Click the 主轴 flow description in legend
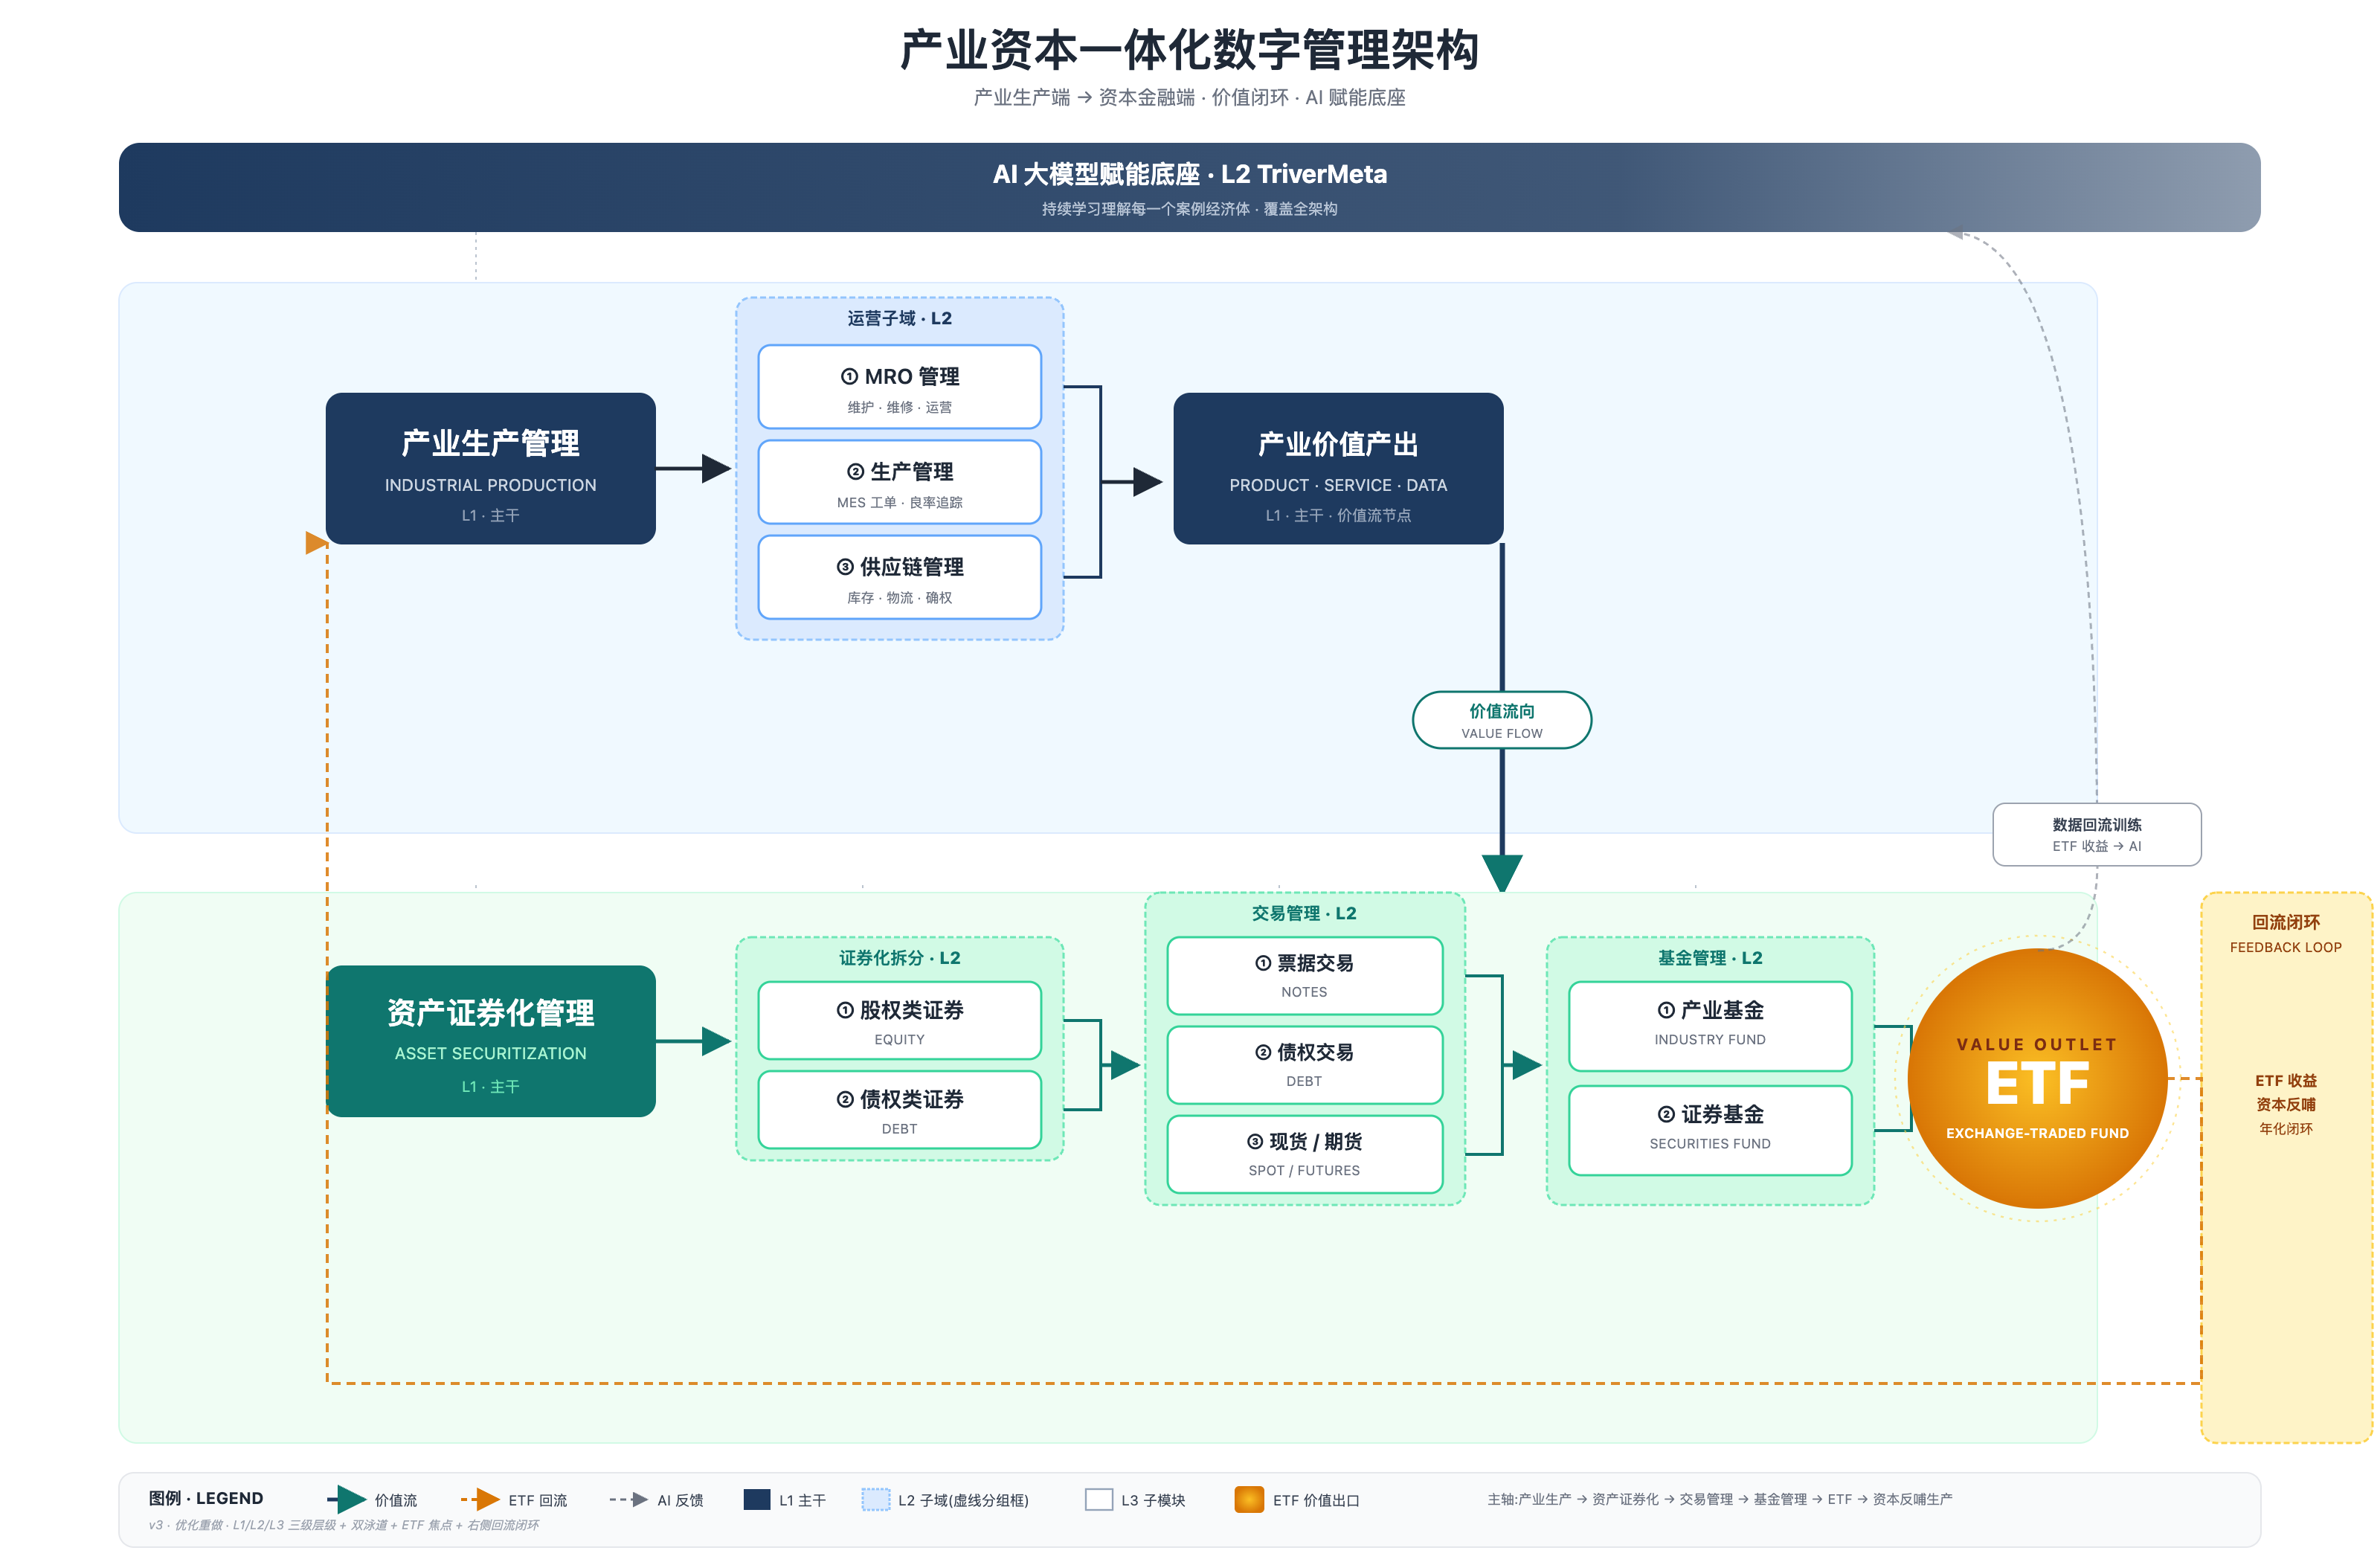 [x=1719, y=1499]
